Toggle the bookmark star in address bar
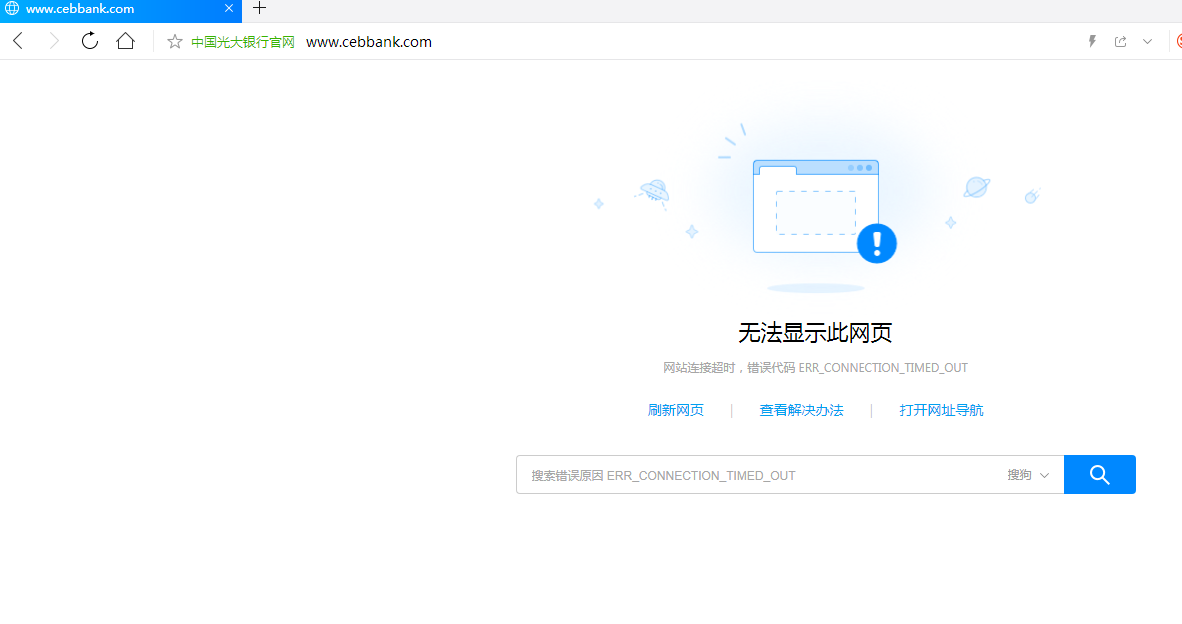Viewport: 1182px width, 624px height. click(173, 41)
